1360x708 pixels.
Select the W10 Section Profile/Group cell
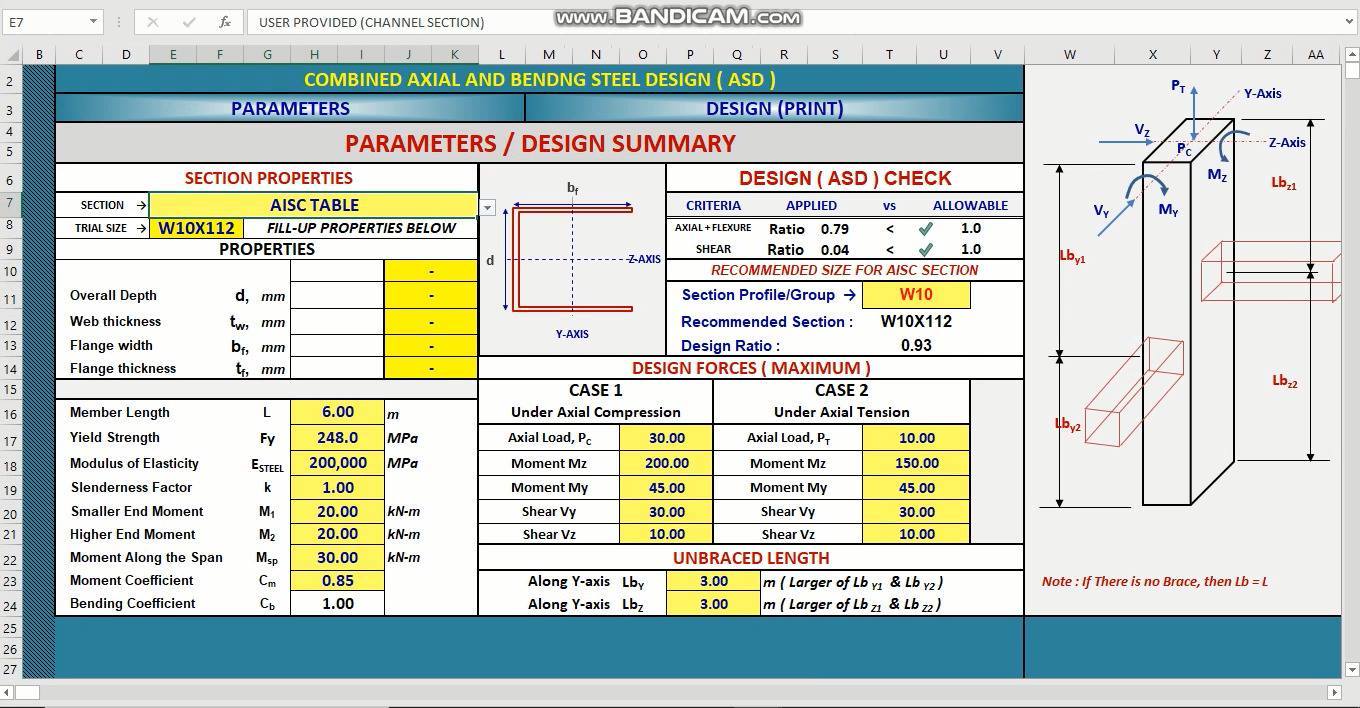tap(916, 294)
